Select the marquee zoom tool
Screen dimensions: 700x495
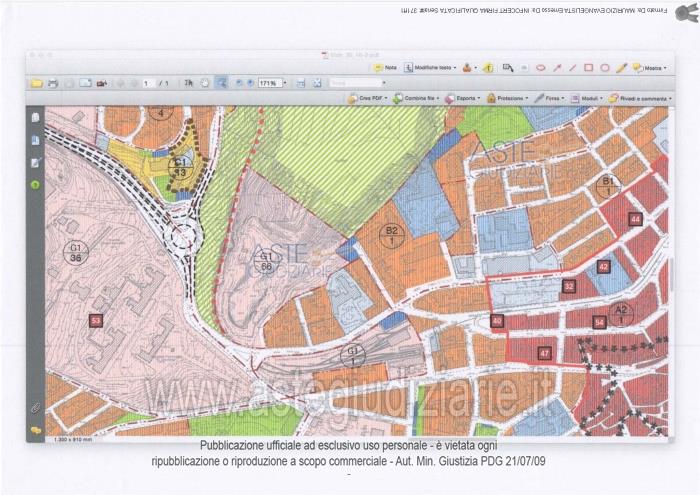point(221,83)
